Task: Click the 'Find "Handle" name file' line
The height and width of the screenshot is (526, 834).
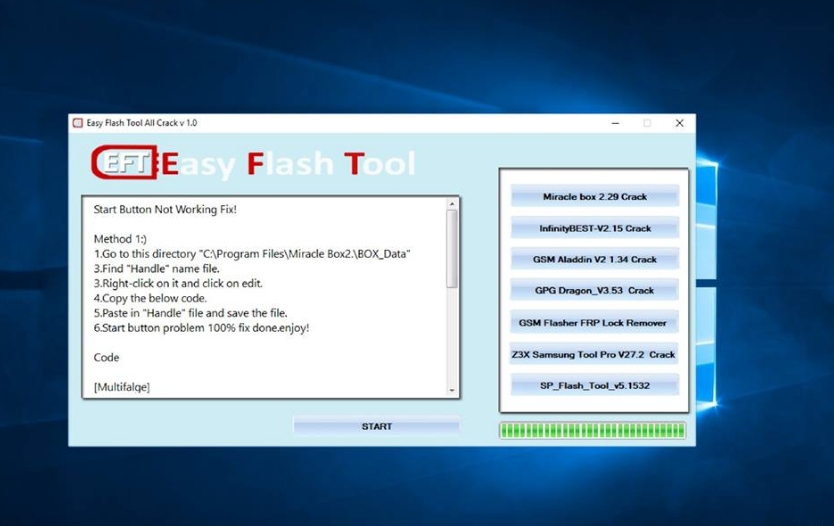Action: point(156,269)
